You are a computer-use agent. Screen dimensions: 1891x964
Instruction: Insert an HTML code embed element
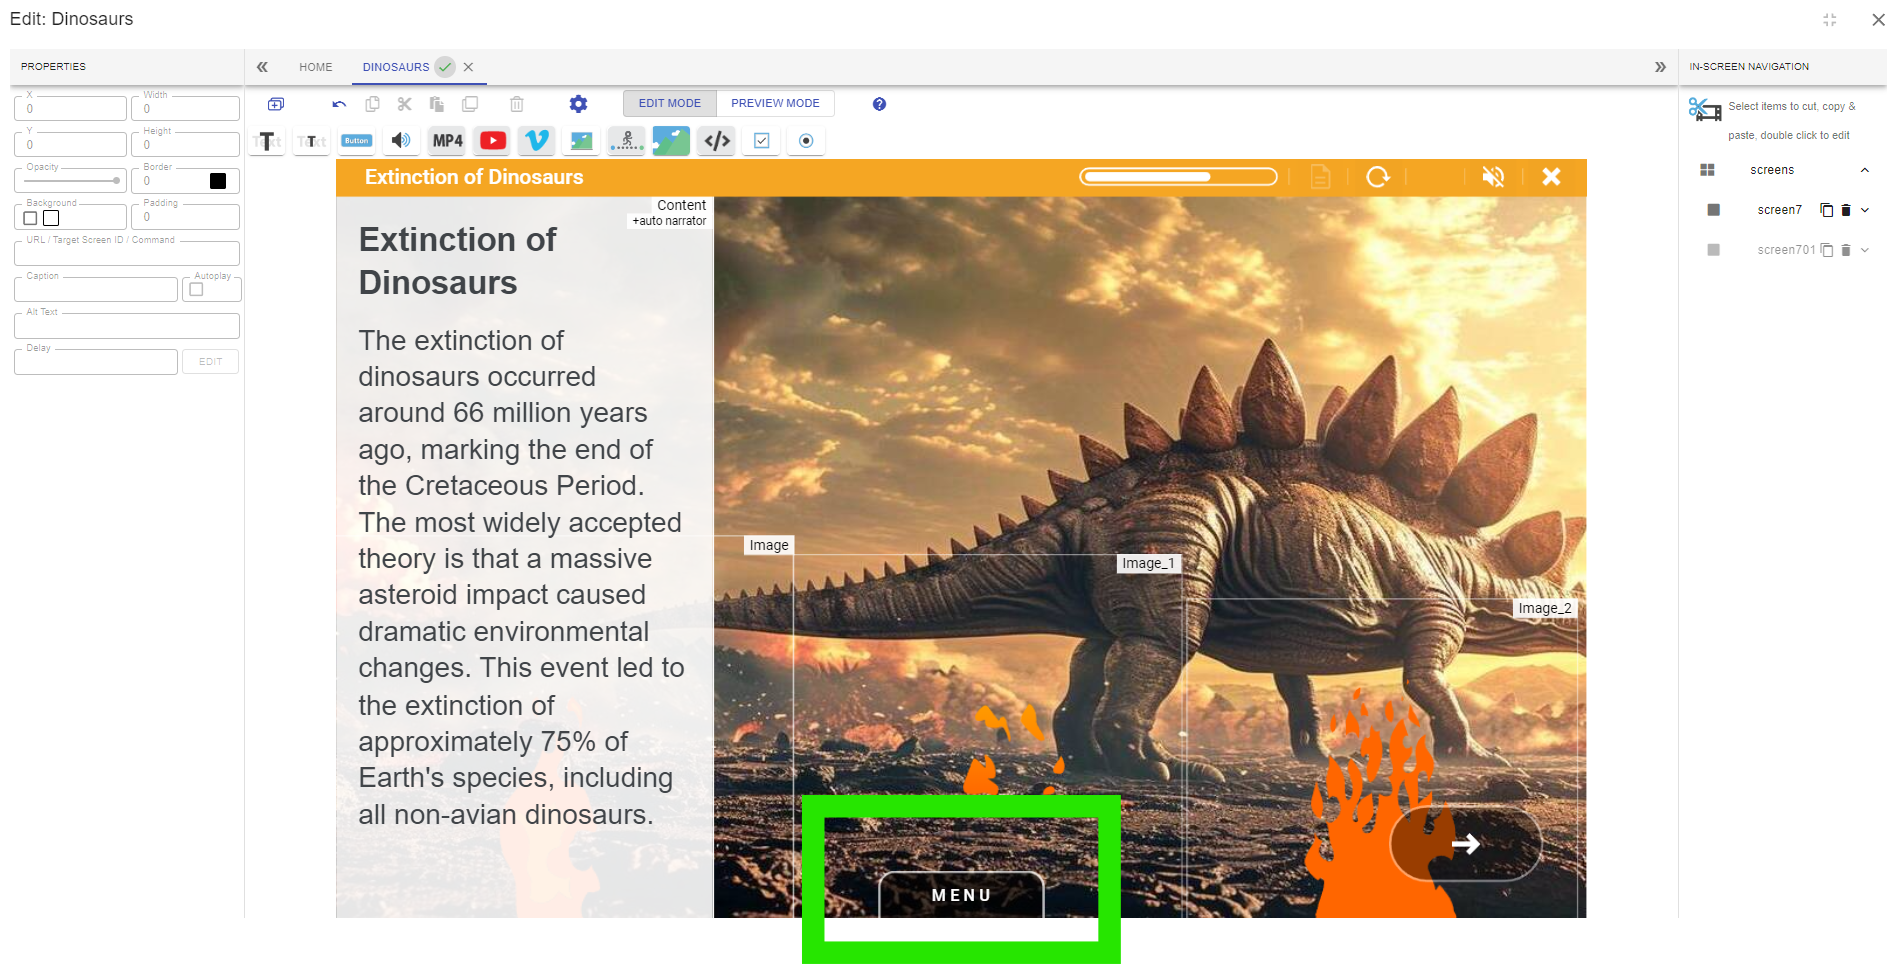[x=717, y=141]
